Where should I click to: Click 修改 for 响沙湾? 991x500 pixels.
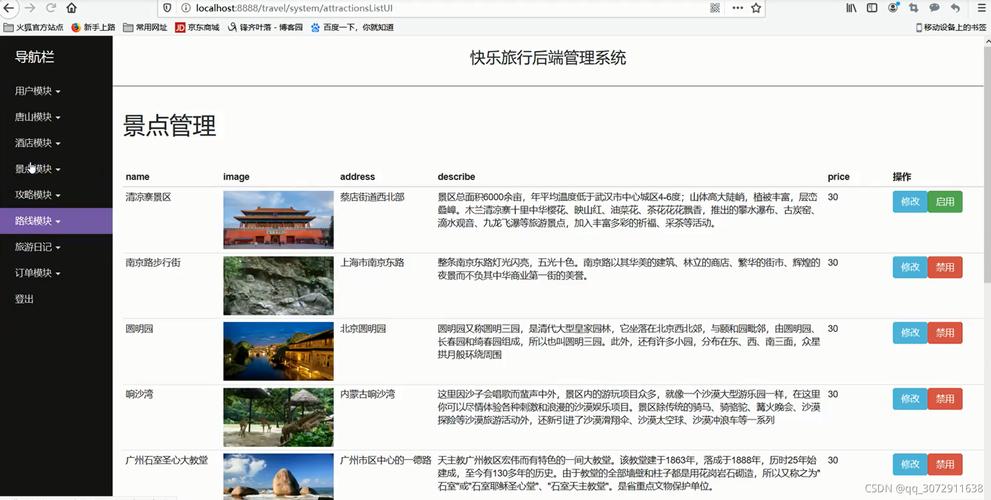pos(910,399)
